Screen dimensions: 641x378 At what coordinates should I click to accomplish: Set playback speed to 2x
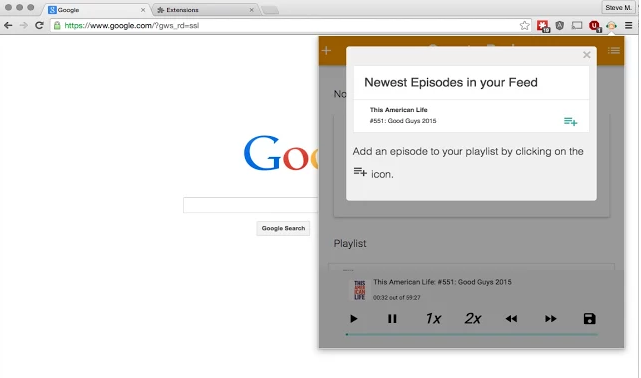[x=473, y=318]
